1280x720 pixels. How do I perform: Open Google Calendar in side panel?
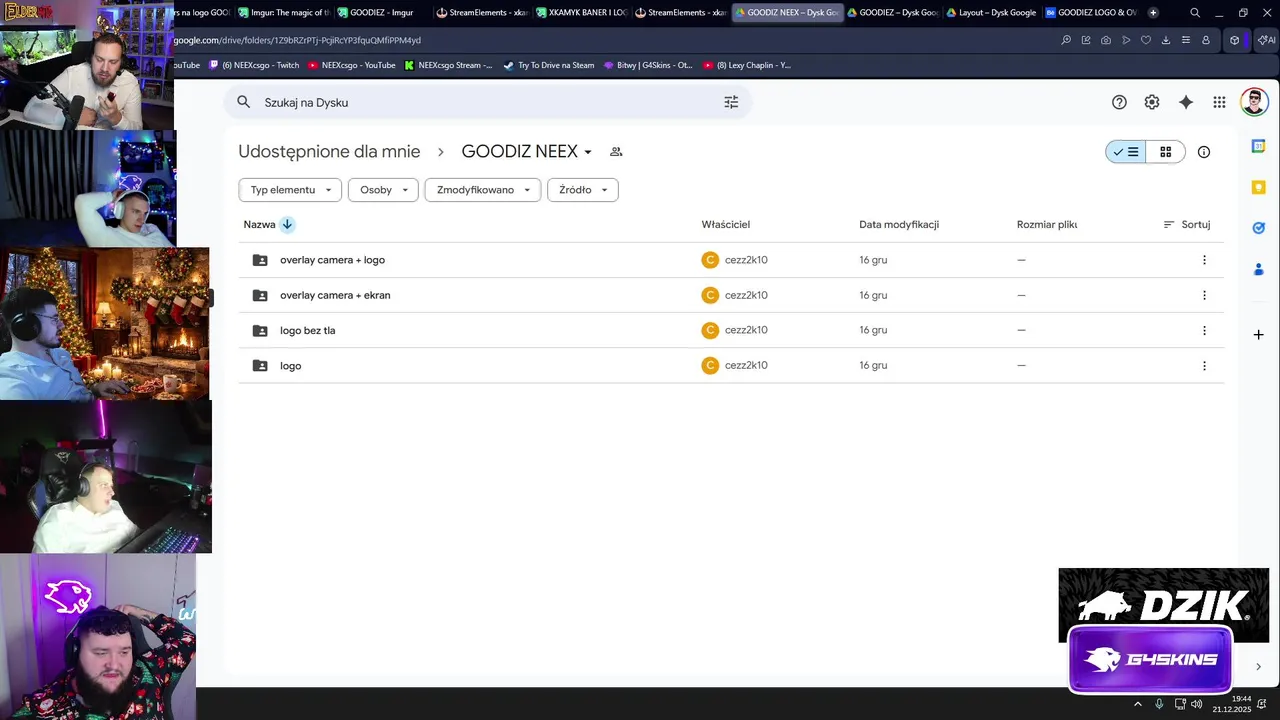1259,146
